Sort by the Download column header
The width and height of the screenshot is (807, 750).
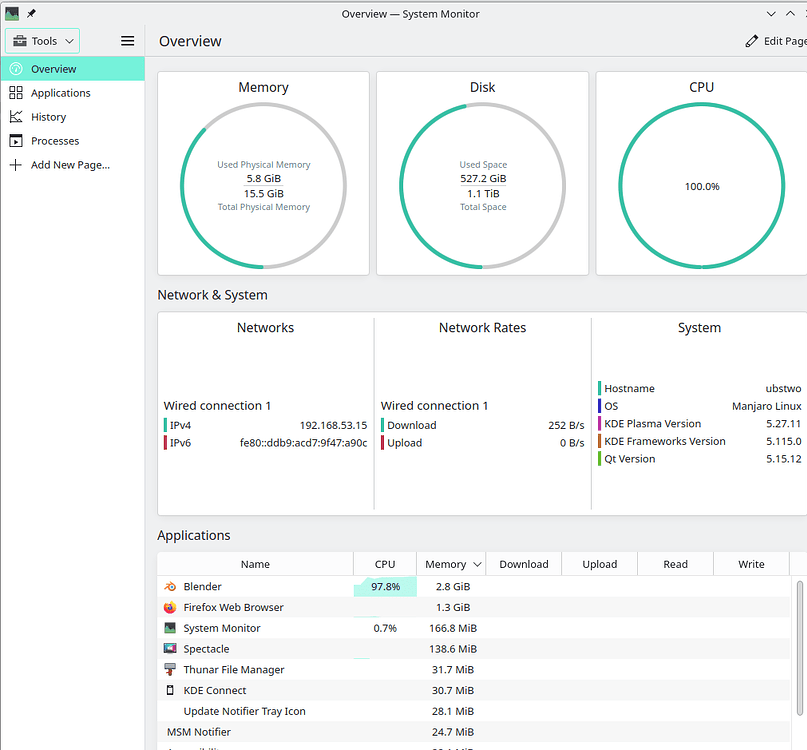click(523, 564)
